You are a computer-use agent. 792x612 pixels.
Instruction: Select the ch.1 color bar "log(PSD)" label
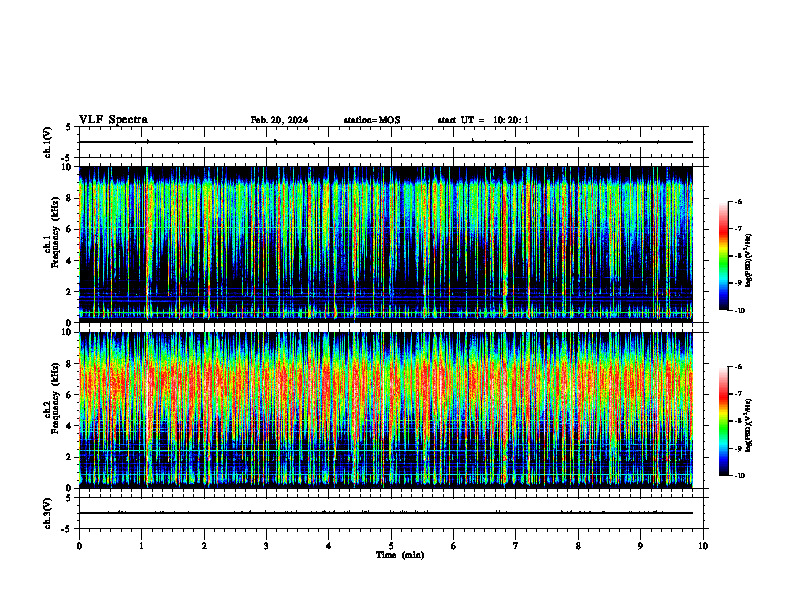point(748,260)
